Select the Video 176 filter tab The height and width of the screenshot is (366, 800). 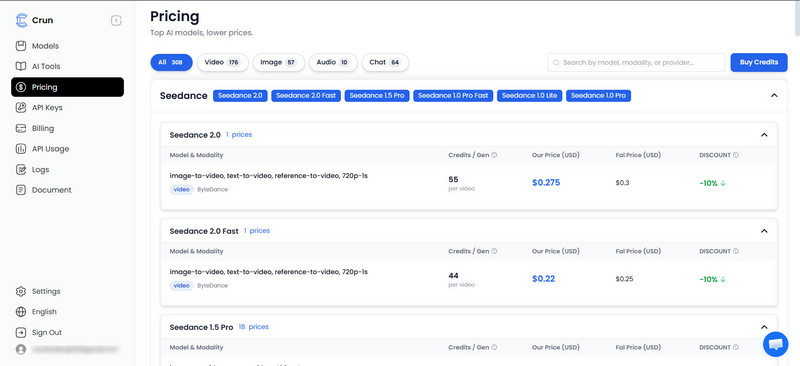[x=222, y=62]
